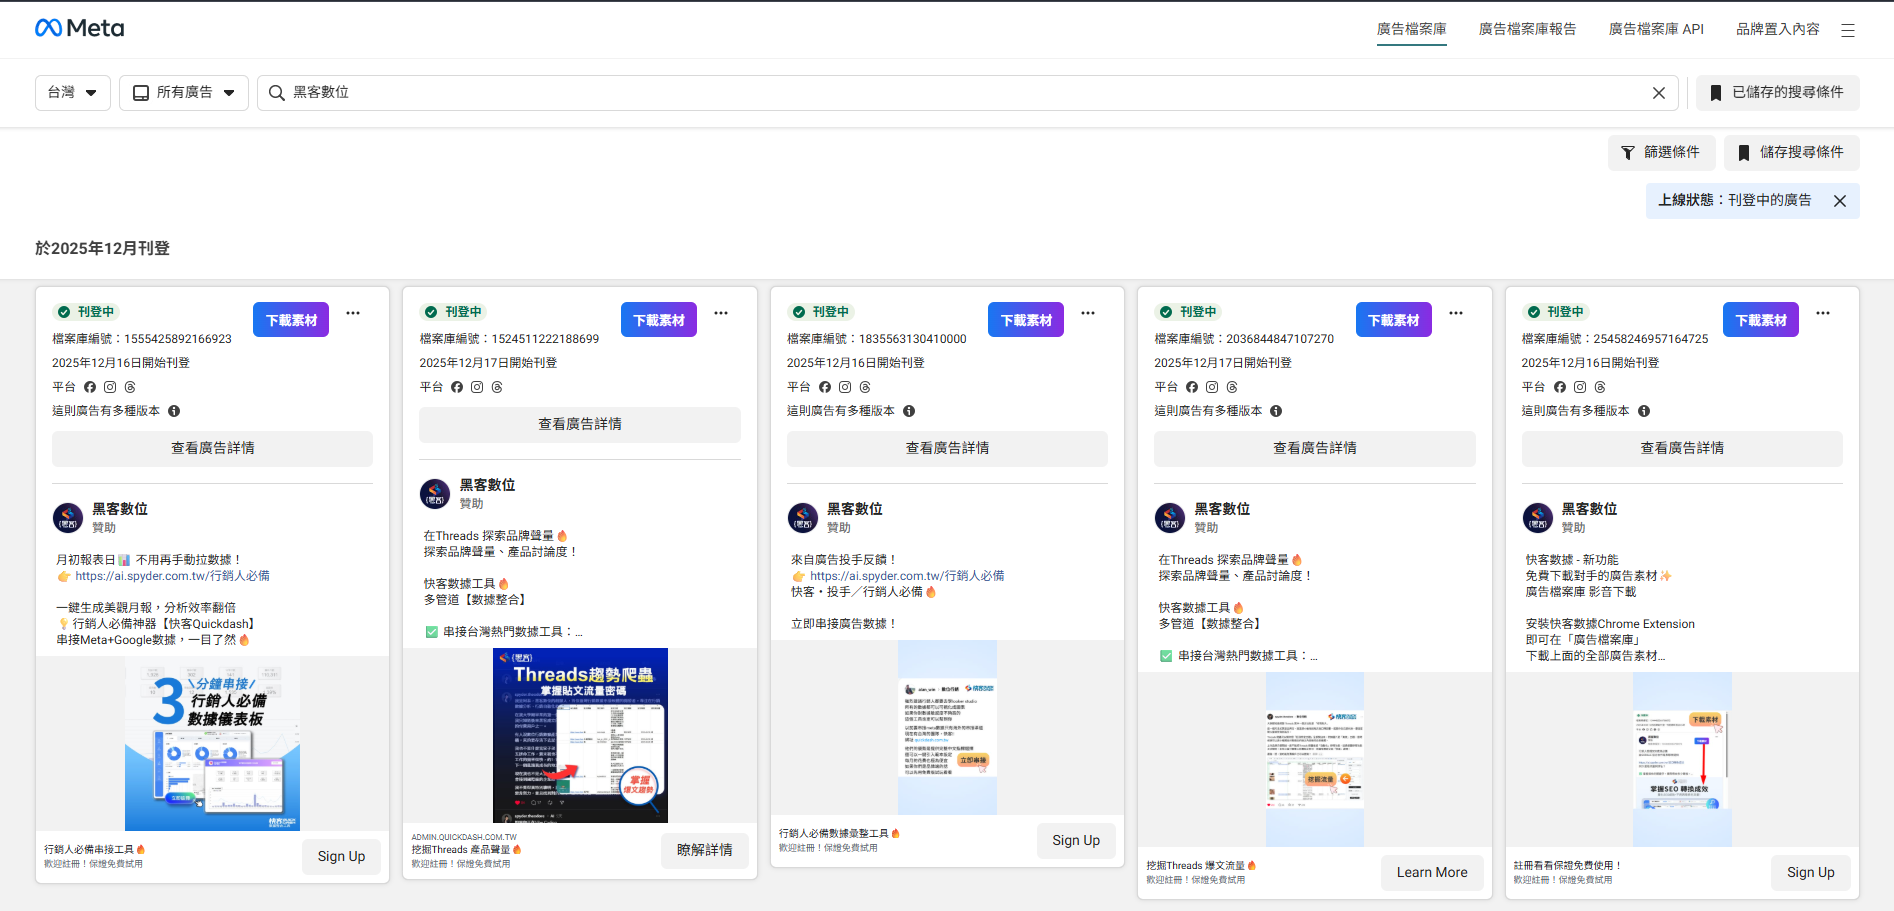Focus the search field containing 黑客數位

[x=970, y=93]
